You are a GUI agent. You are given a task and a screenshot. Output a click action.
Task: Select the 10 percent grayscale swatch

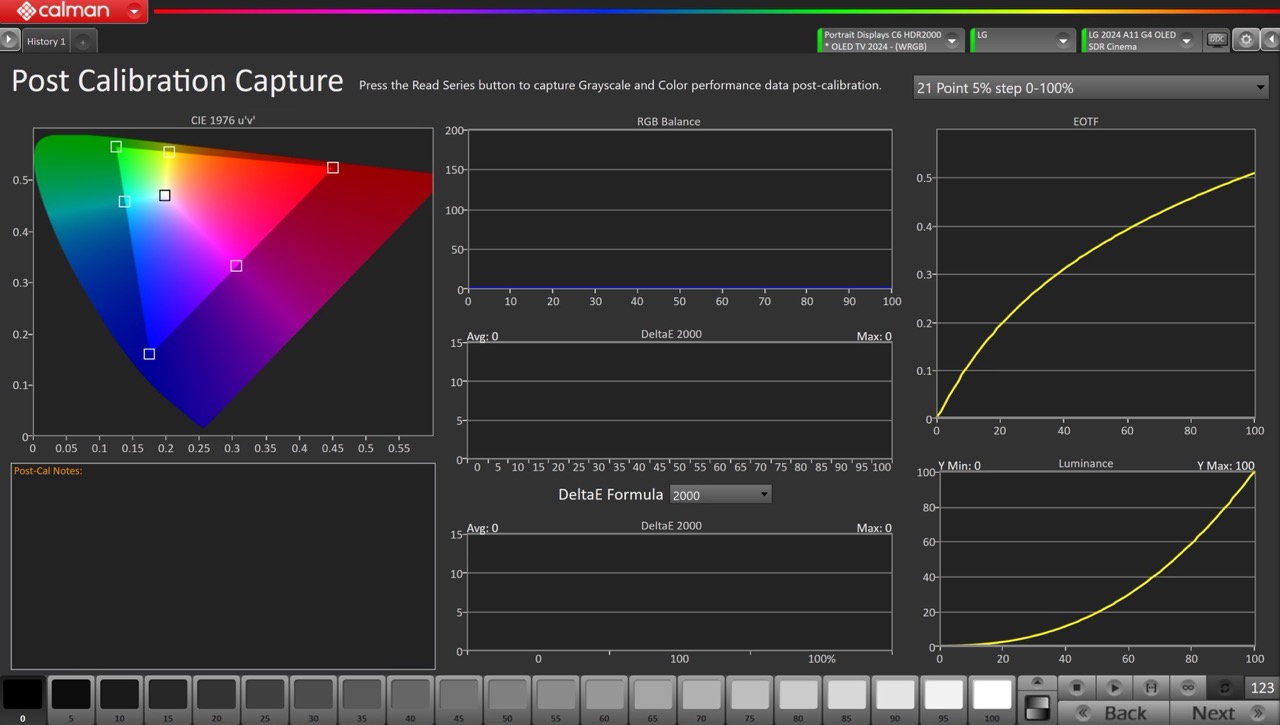click(x=119, y=698)
